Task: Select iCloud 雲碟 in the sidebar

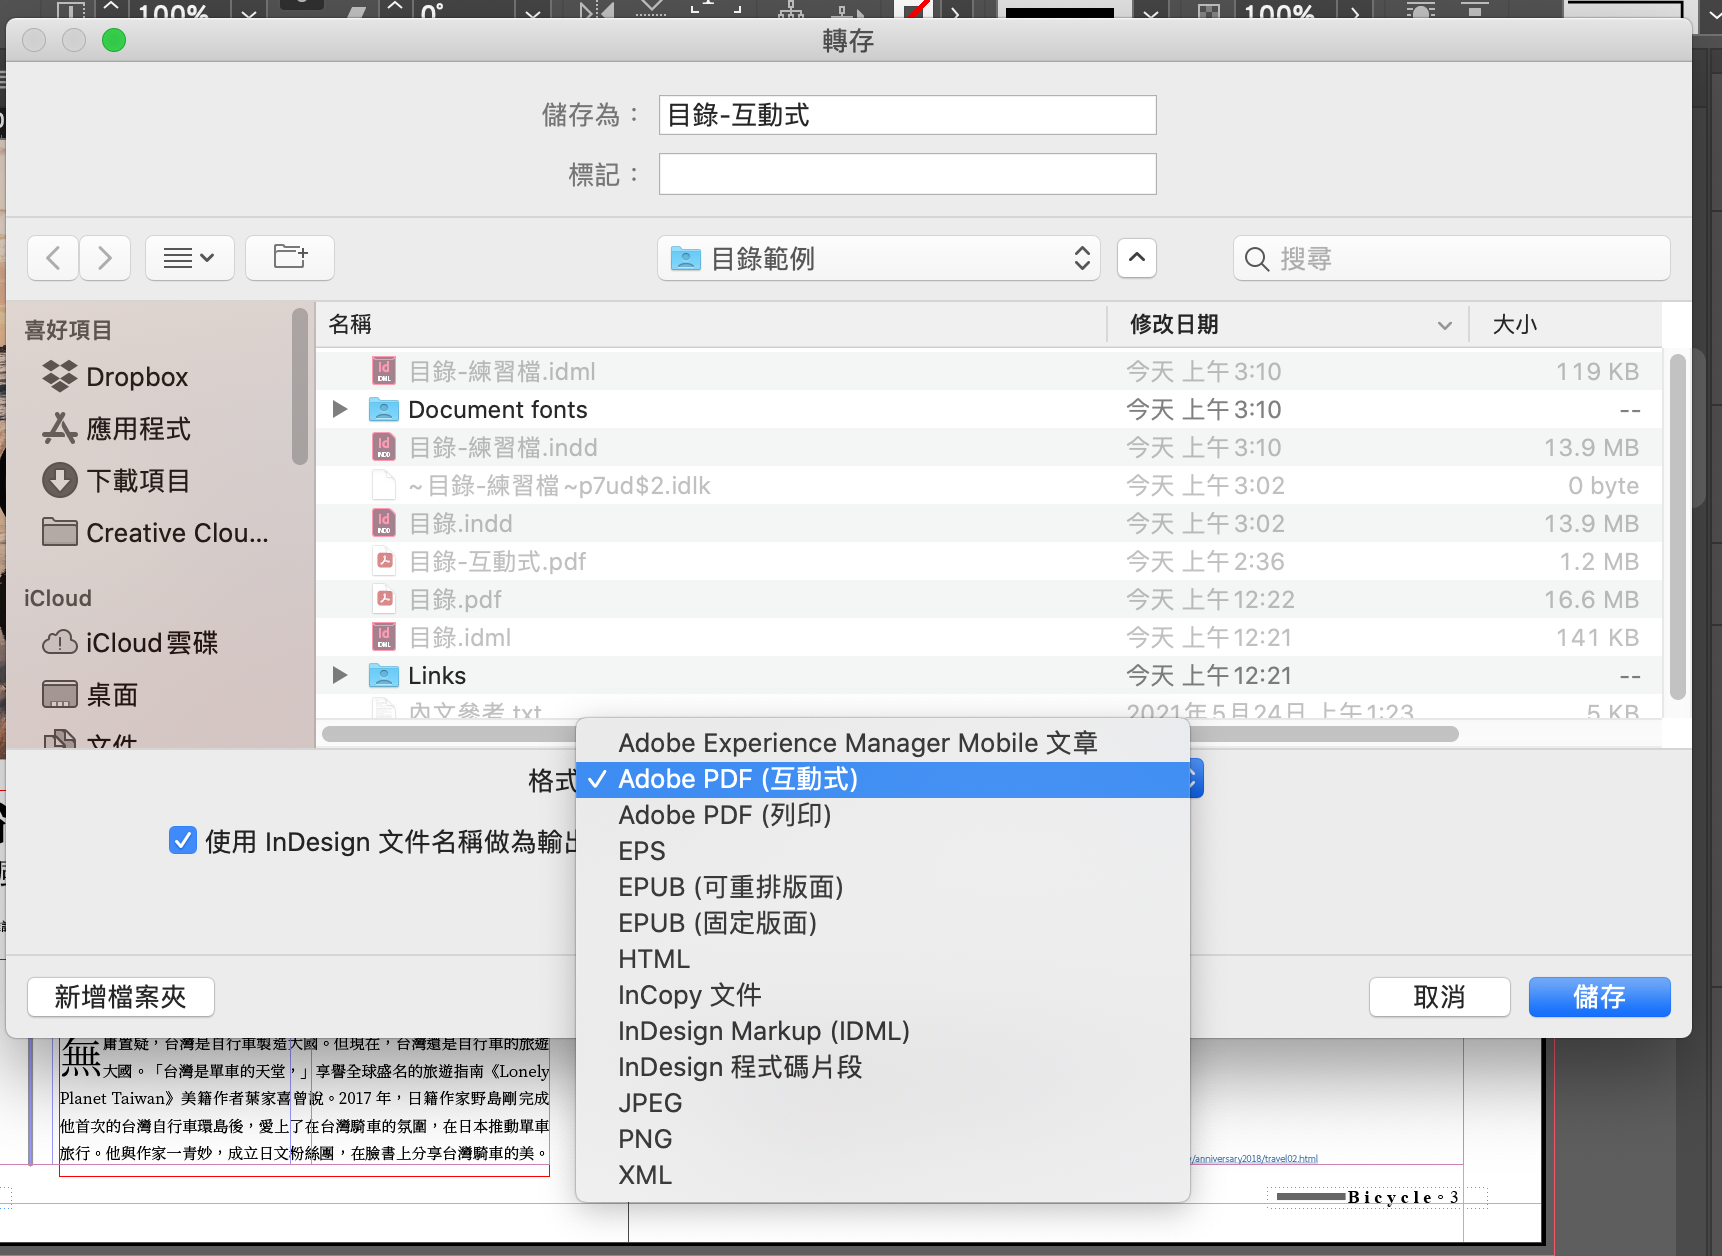Action: pyautogui.click(x=151, y=643)
